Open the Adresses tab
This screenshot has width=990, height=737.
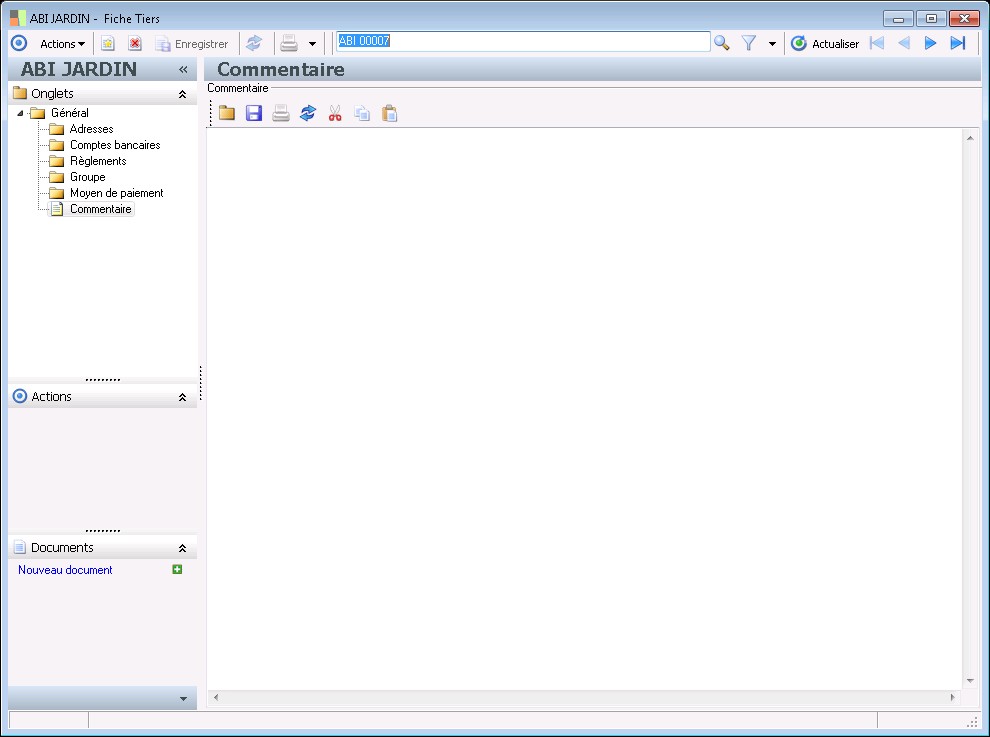(x=92, y=129)
